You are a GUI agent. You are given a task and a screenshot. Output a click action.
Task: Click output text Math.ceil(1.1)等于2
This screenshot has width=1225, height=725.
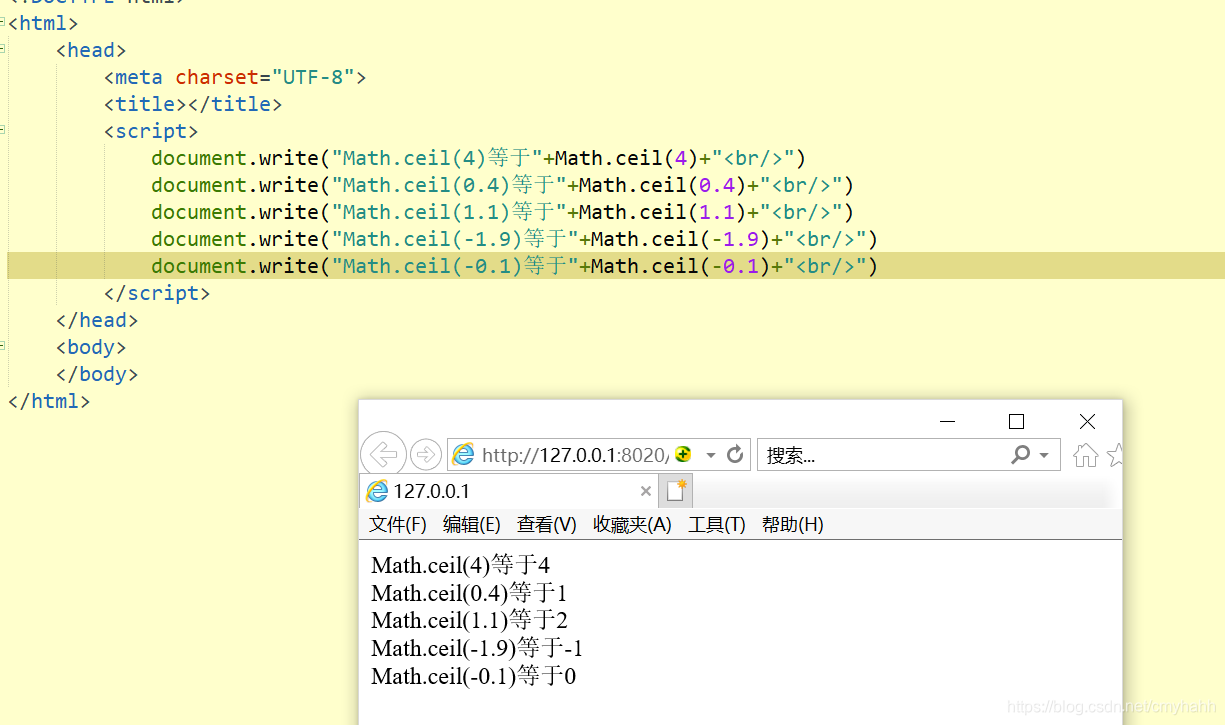[x=469, y=620]
